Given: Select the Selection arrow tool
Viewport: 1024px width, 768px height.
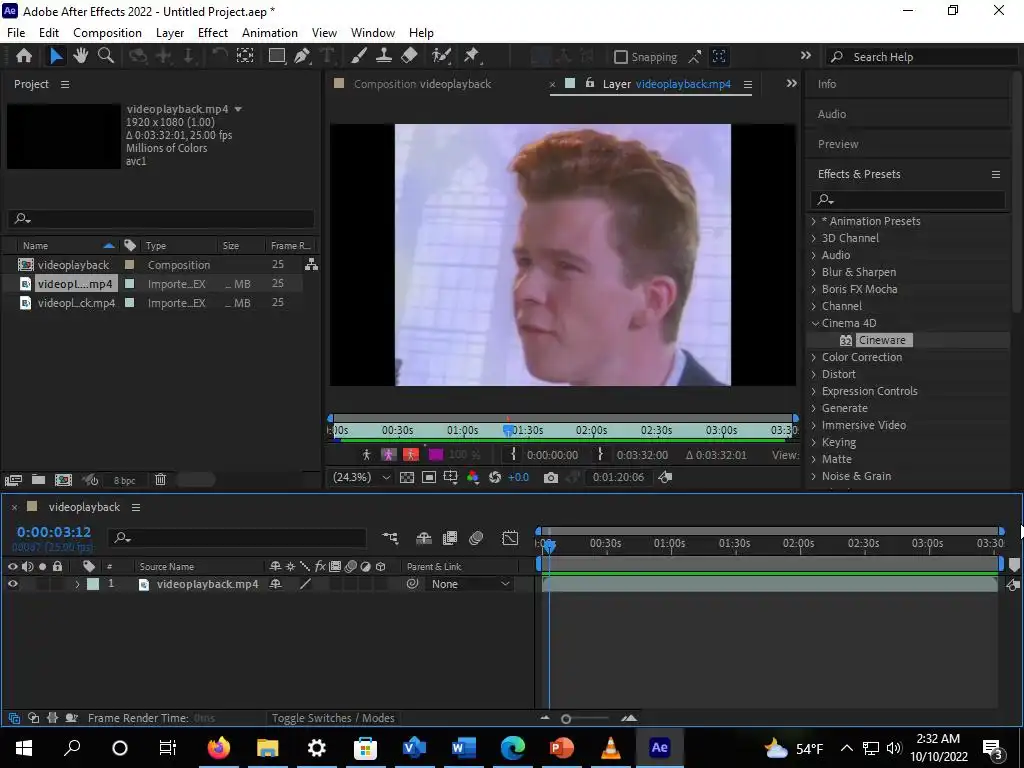Looking at the screenshot, I should click(56, 56).
